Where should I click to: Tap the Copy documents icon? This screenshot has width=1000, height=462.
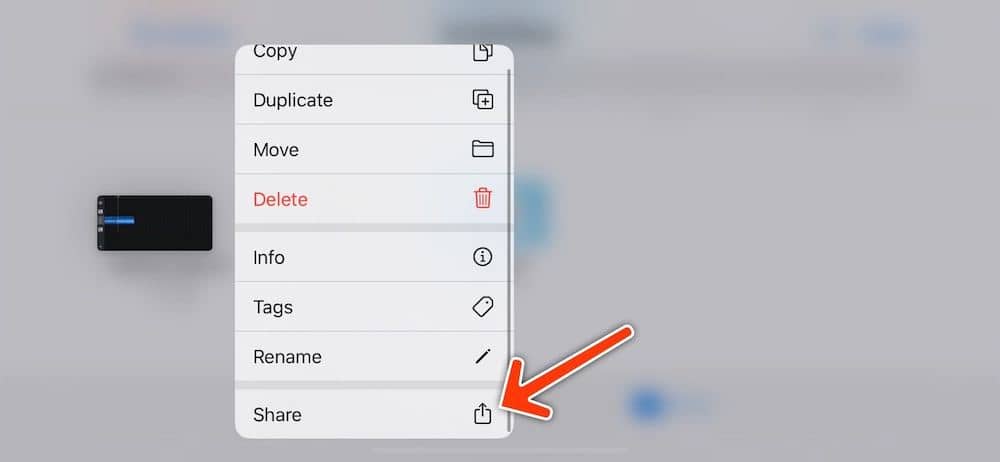(x=483, y=52)
